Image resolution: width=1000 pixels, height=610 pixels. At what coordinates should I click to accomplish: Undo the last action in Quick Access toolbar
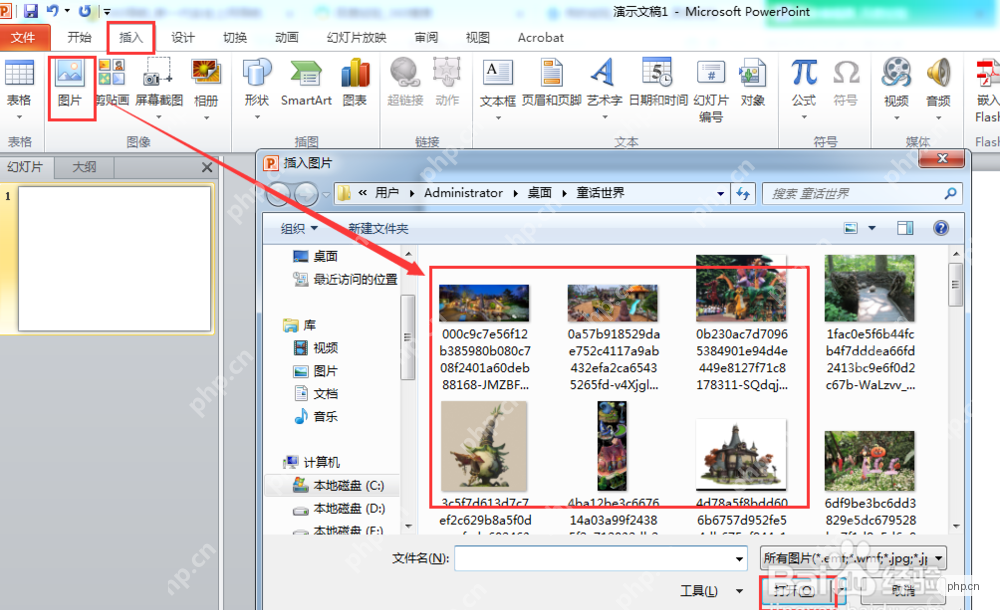coord(53,11)
